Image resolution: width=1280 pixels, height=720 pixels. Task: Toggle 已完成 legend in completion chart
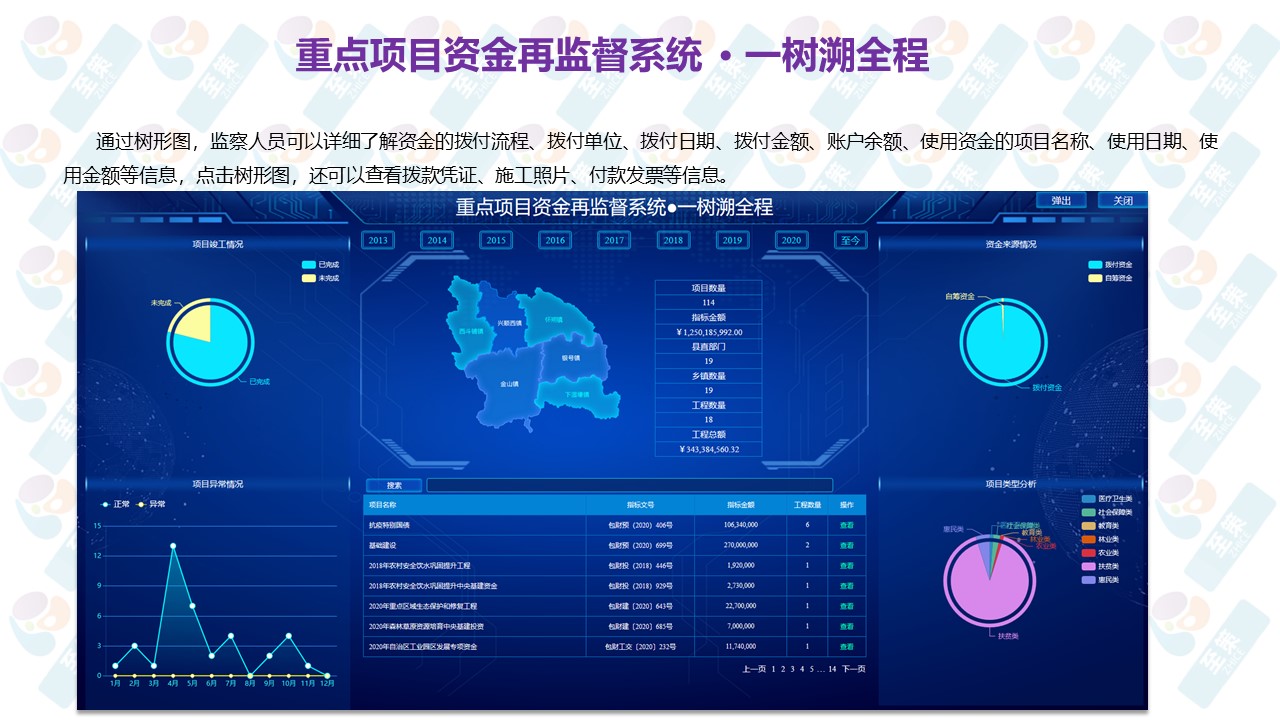[x=309, y=265]
